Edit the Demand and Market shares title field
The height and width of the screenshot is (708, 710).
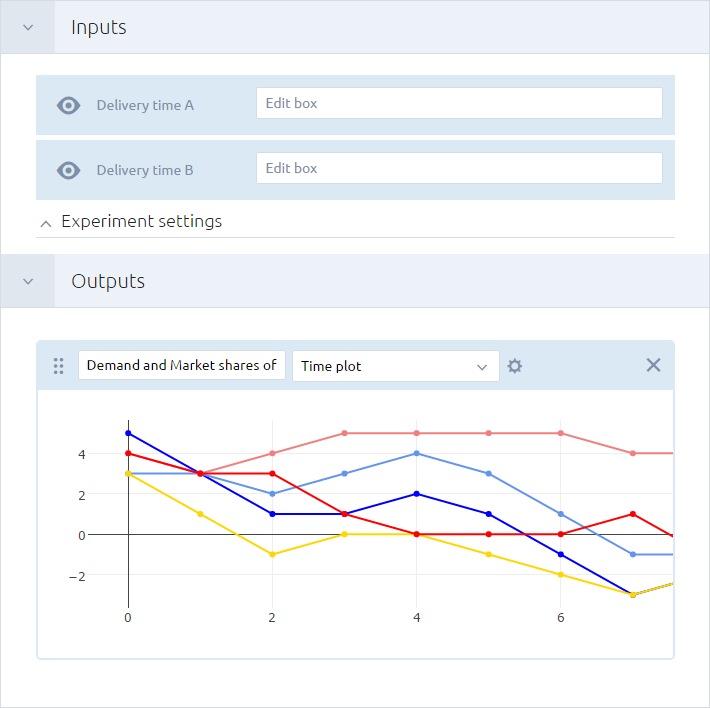point(182,365)
